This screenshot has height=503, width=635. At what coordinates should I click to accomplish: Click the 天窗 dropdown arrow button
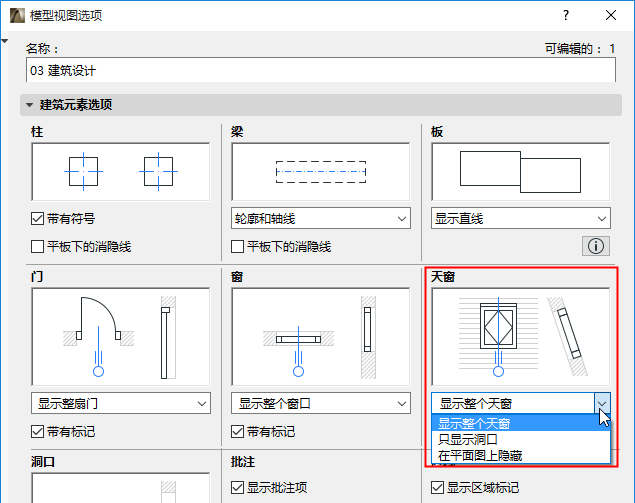pos(602,403)
